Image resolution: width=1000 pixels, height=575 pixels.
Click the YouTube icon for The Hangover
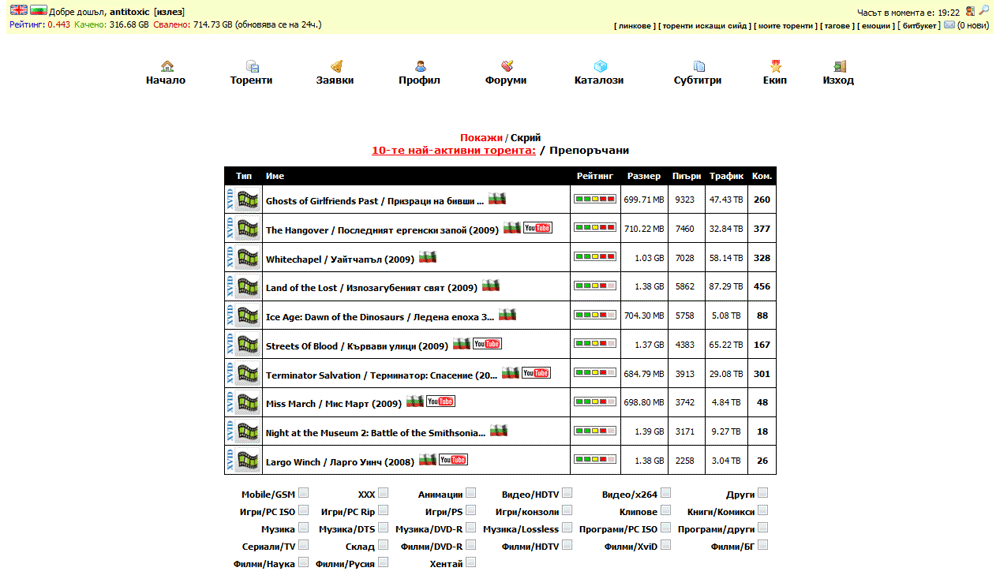pyautogui.click(x=538, y=228)
